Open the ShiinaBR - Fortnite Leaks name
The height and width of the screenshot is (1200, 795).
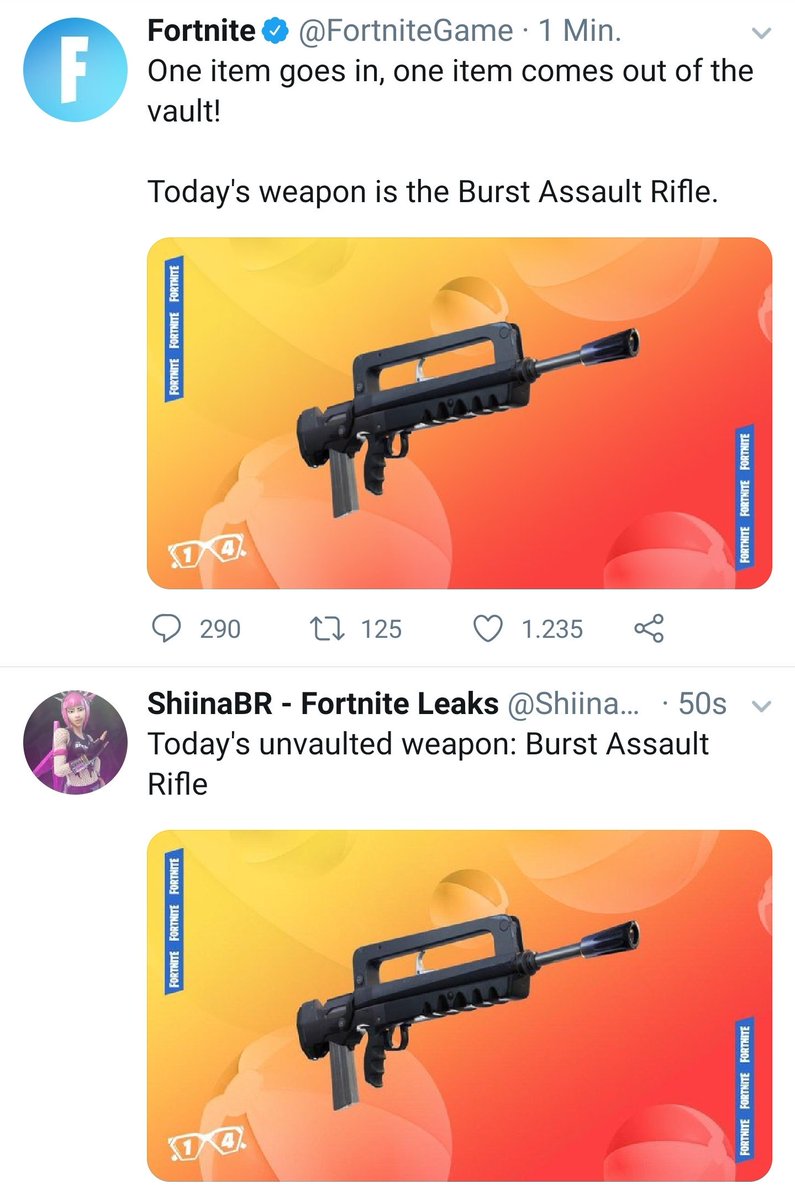click(x=323, y=704)
